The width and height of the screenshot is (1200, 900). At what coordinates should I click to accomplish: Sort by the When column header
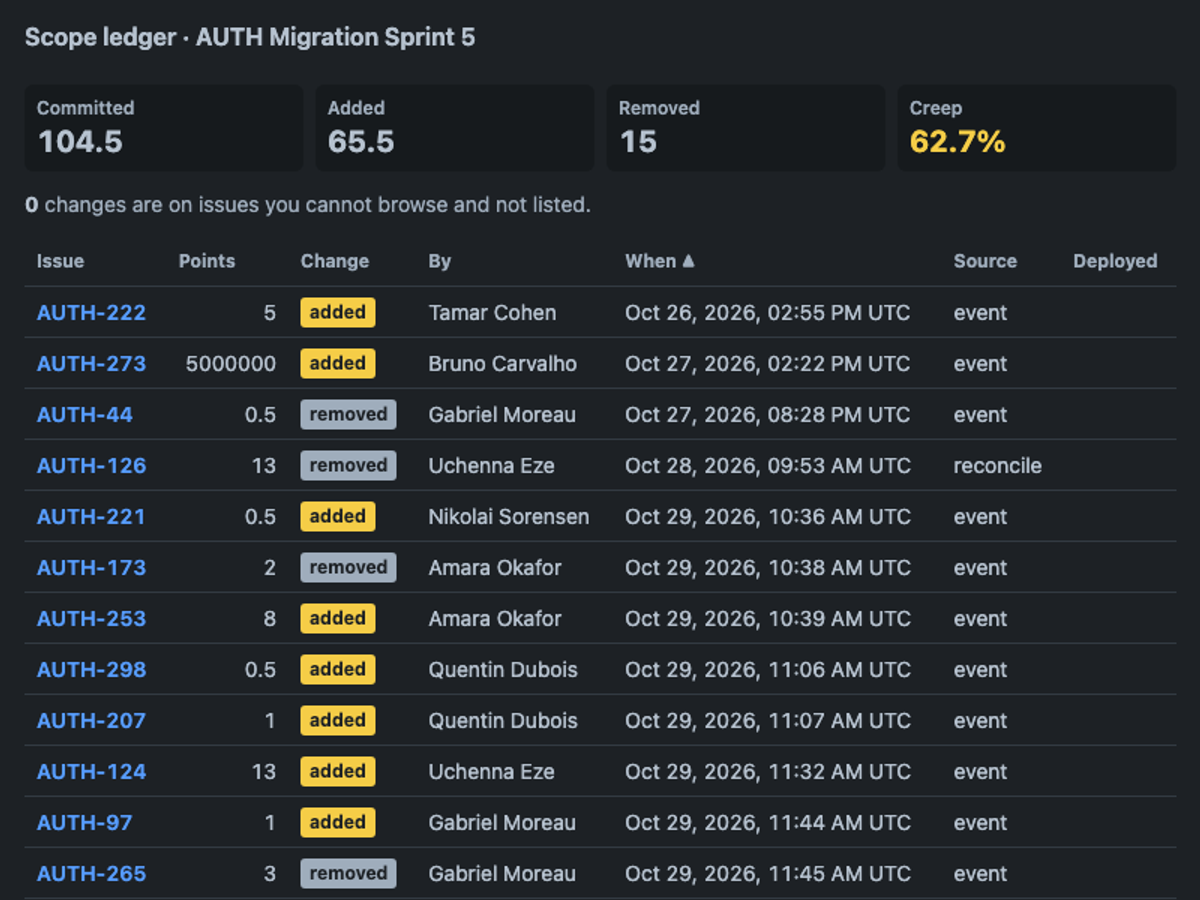[659, 261]
